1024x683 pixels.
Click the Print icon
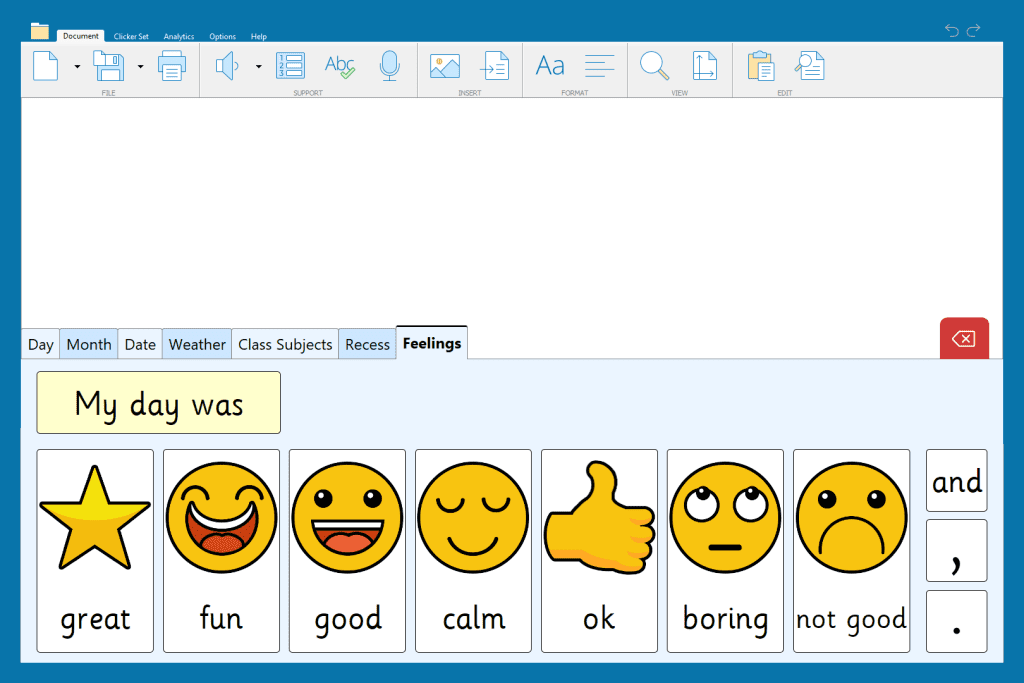tap(172, 66)
